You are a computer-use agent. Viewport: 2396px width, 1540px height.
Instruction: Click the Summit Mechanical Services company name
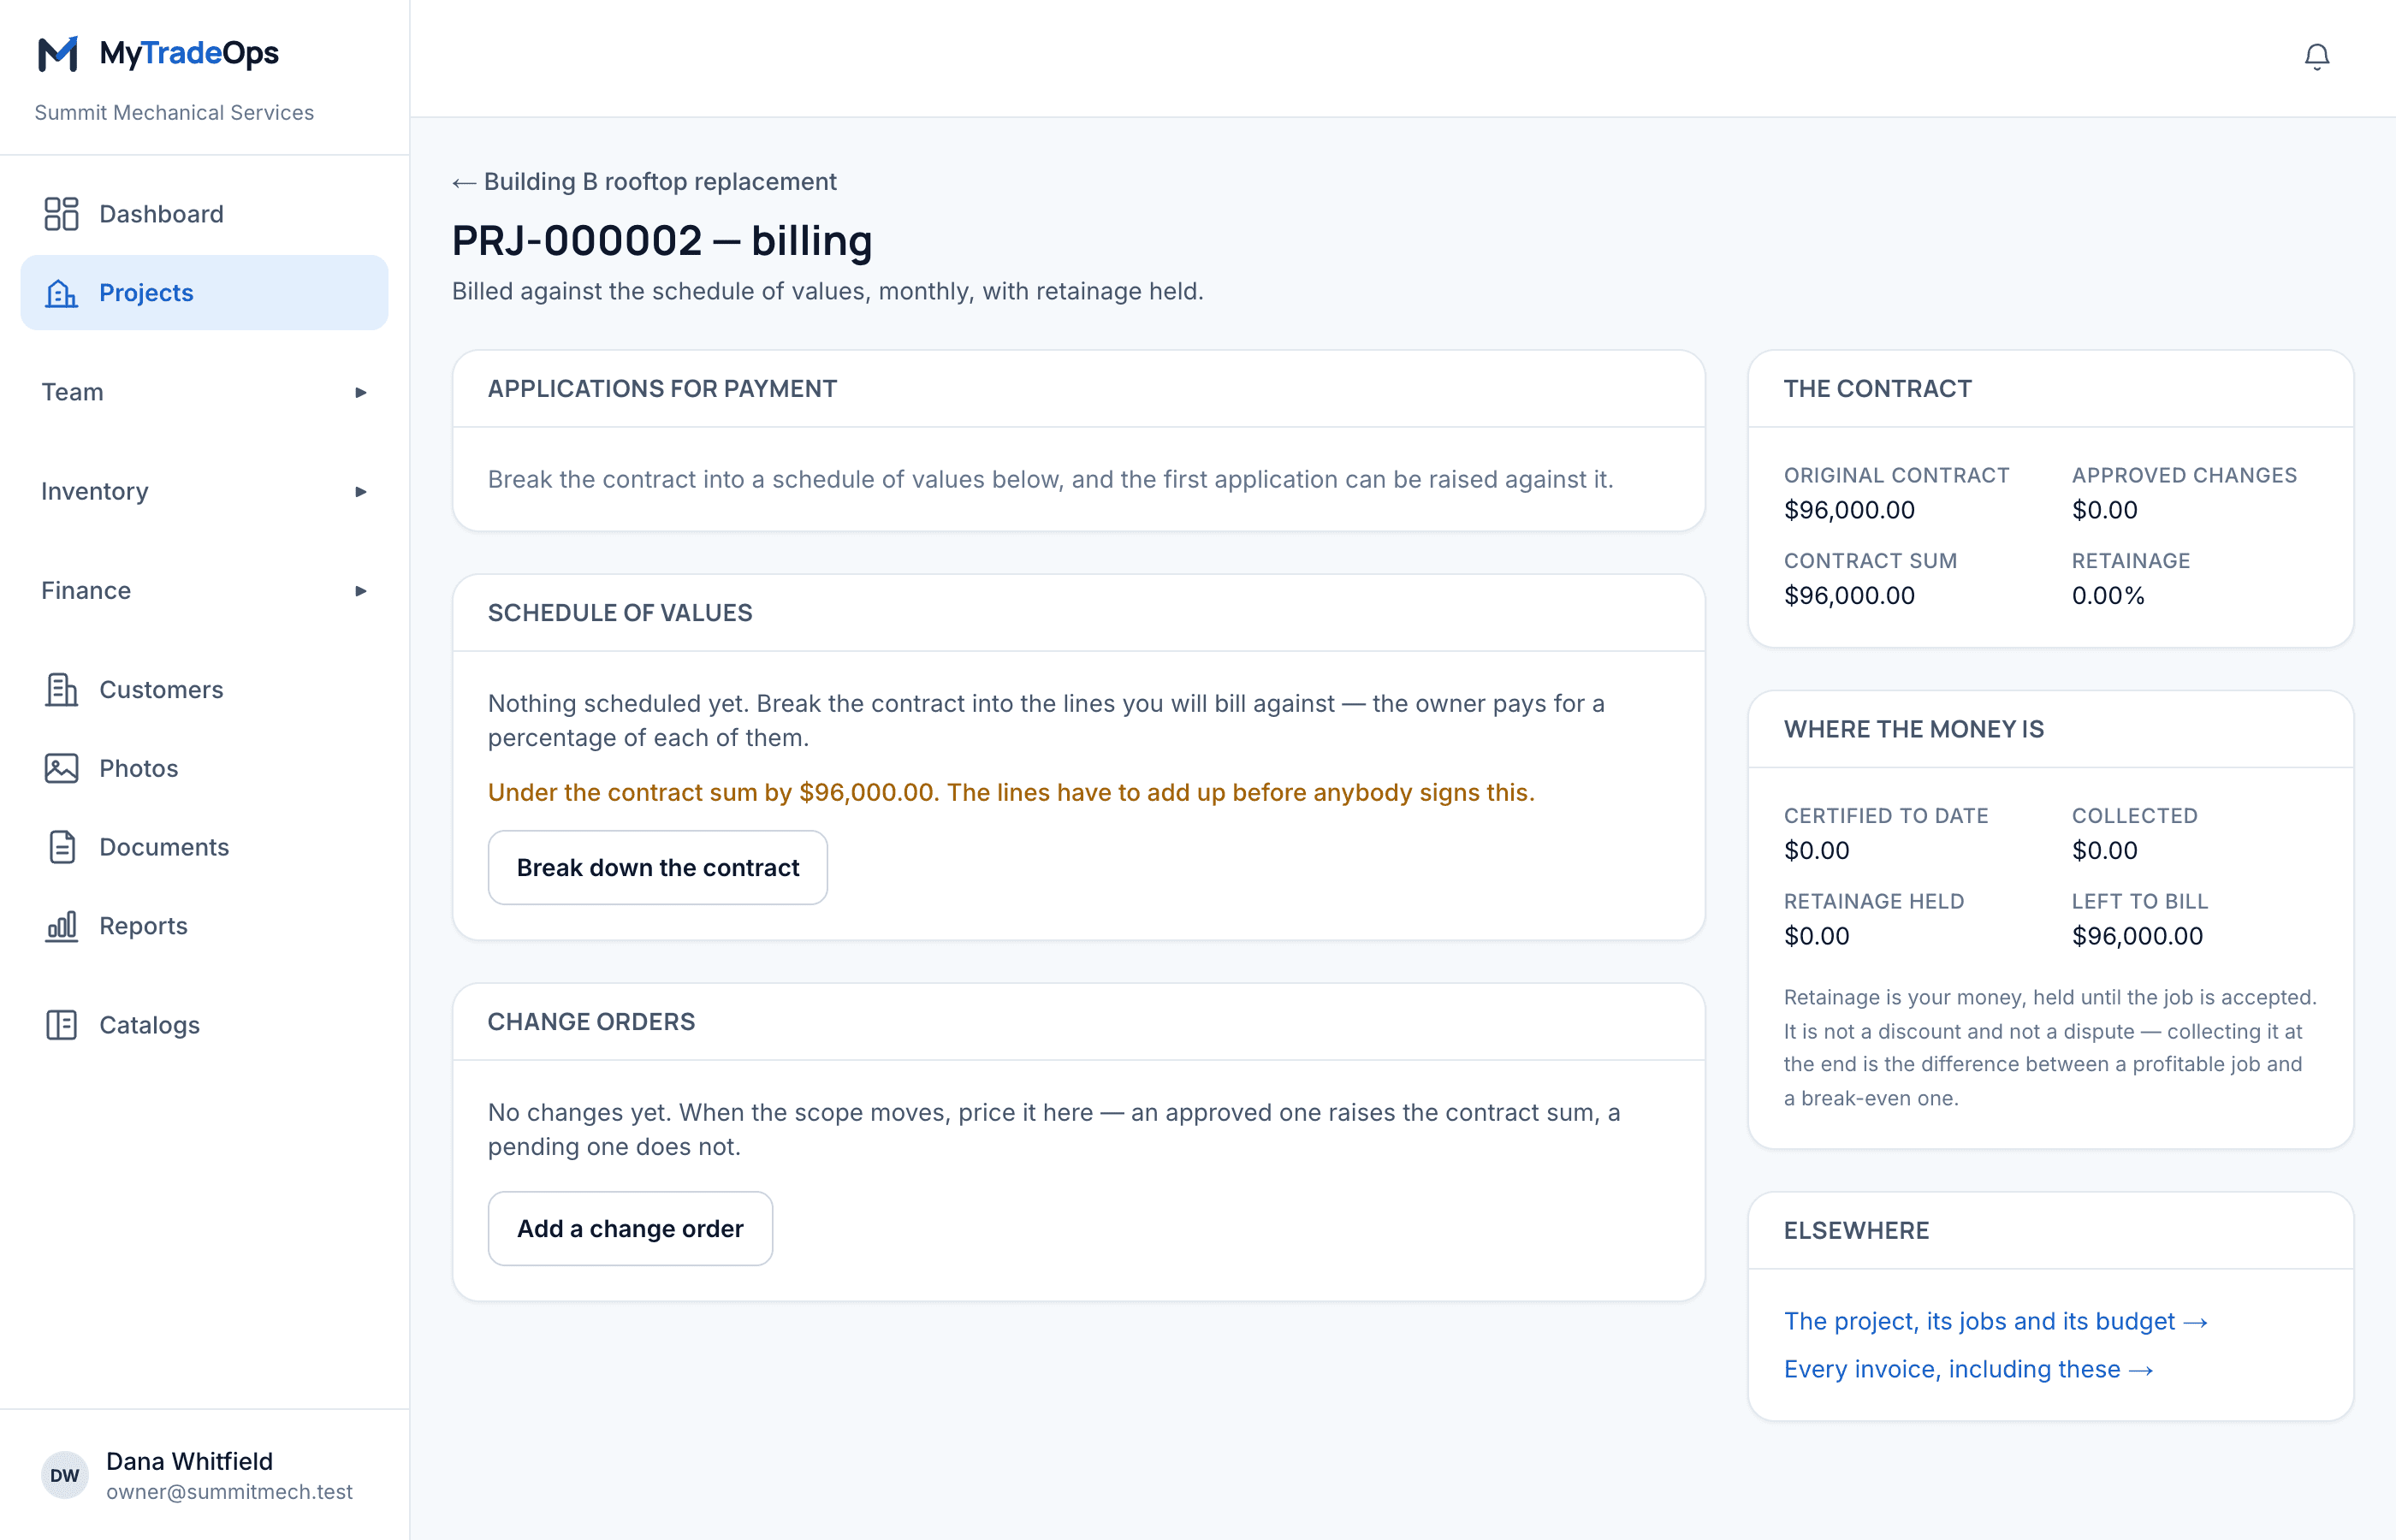(174, 113)
